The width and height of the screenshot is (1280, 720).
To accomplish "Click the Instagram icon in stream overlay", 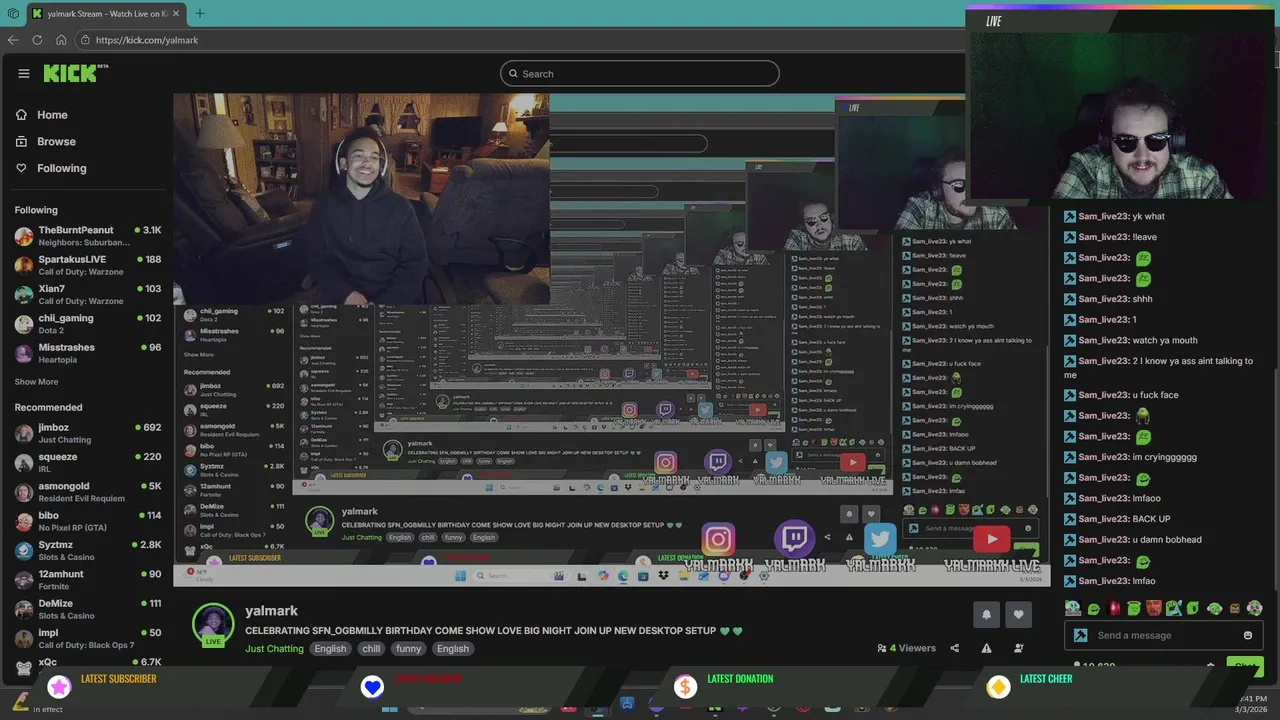I will coord(717,540).
